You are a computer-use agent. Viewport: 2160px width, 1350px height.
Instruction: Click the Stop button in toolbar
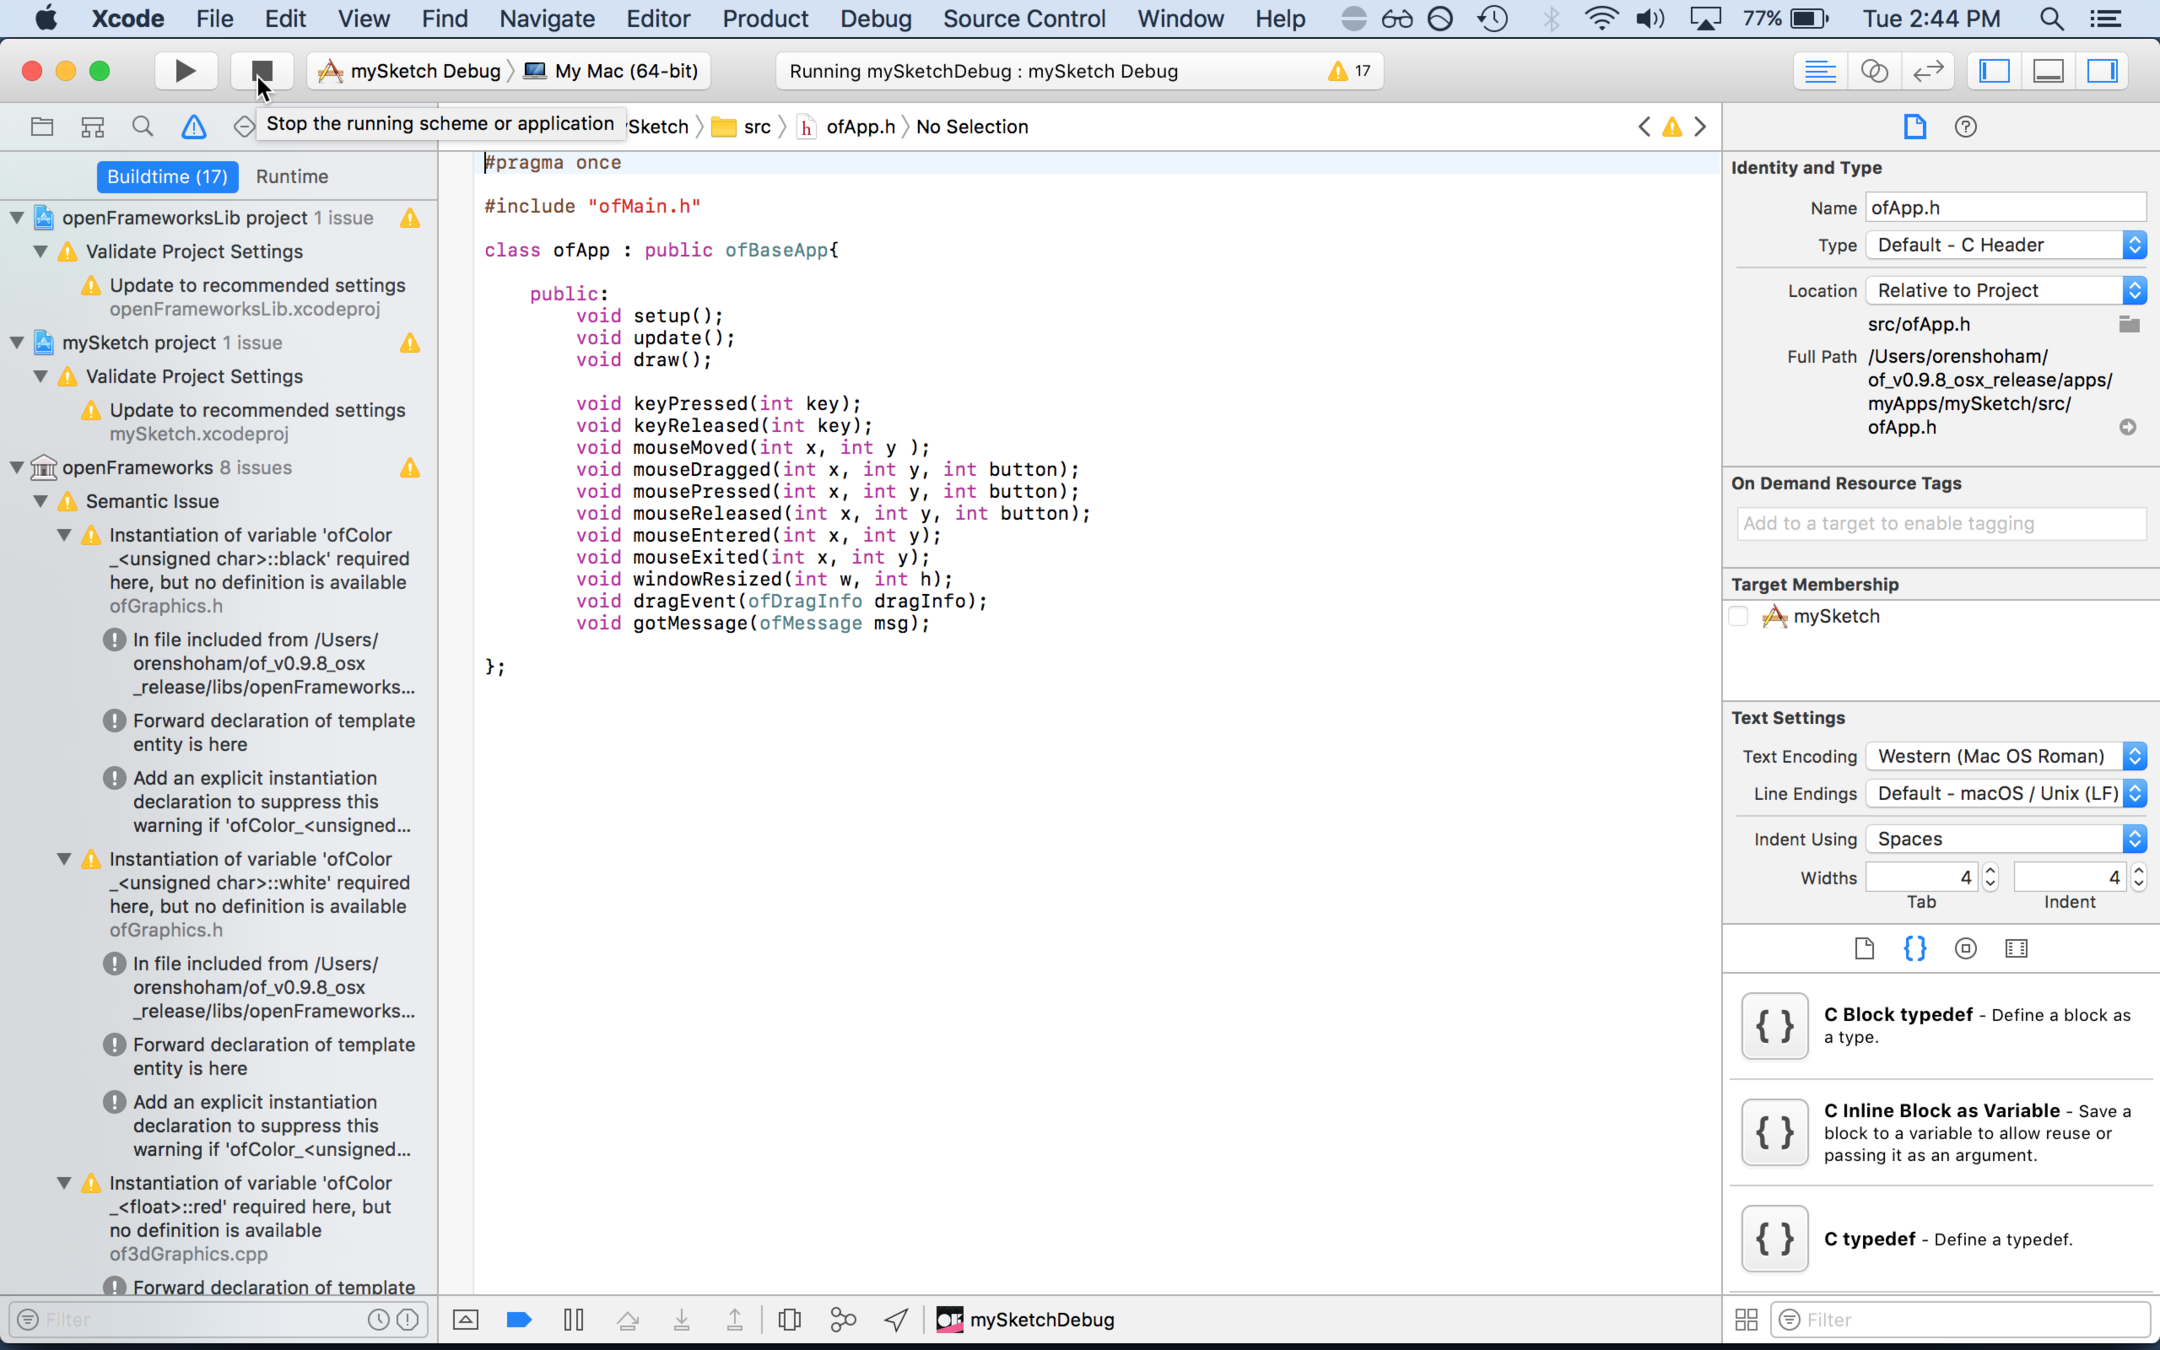pos(262,70)
